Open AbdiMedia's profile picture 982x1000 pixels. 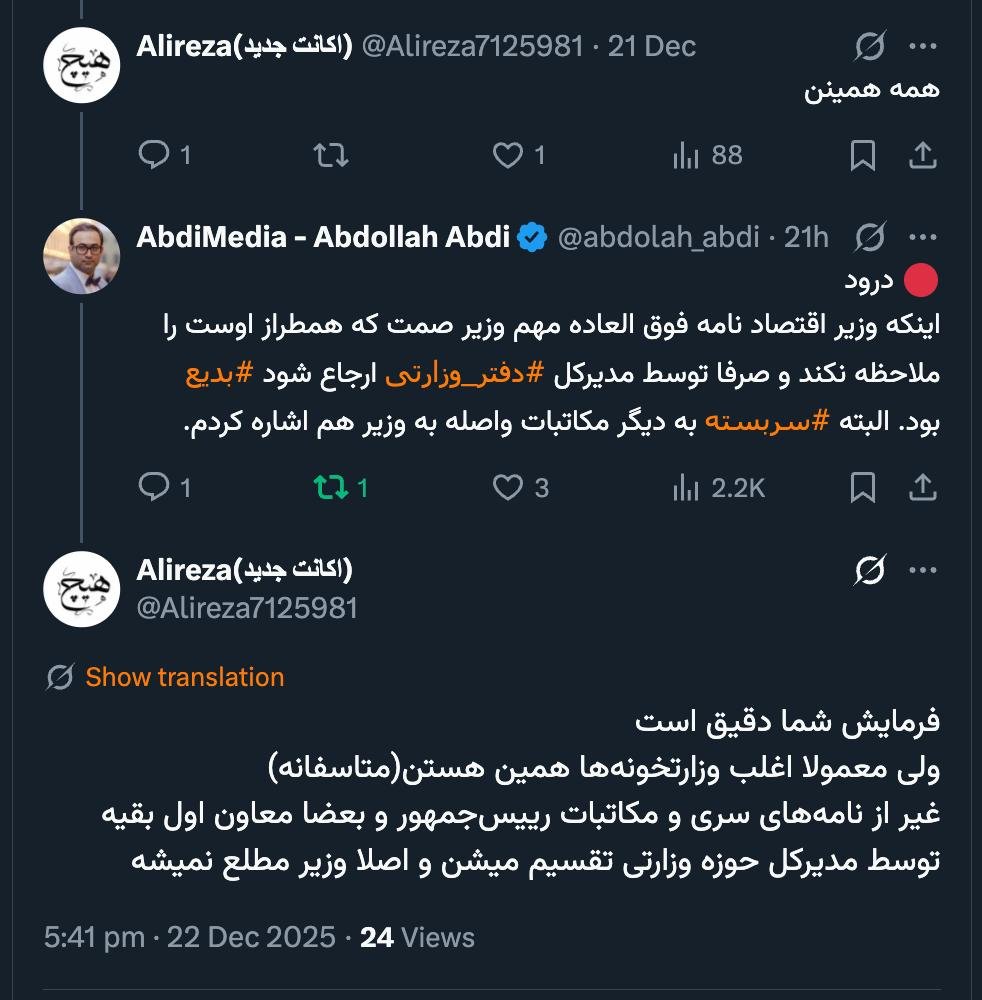(x=82, y=256)
